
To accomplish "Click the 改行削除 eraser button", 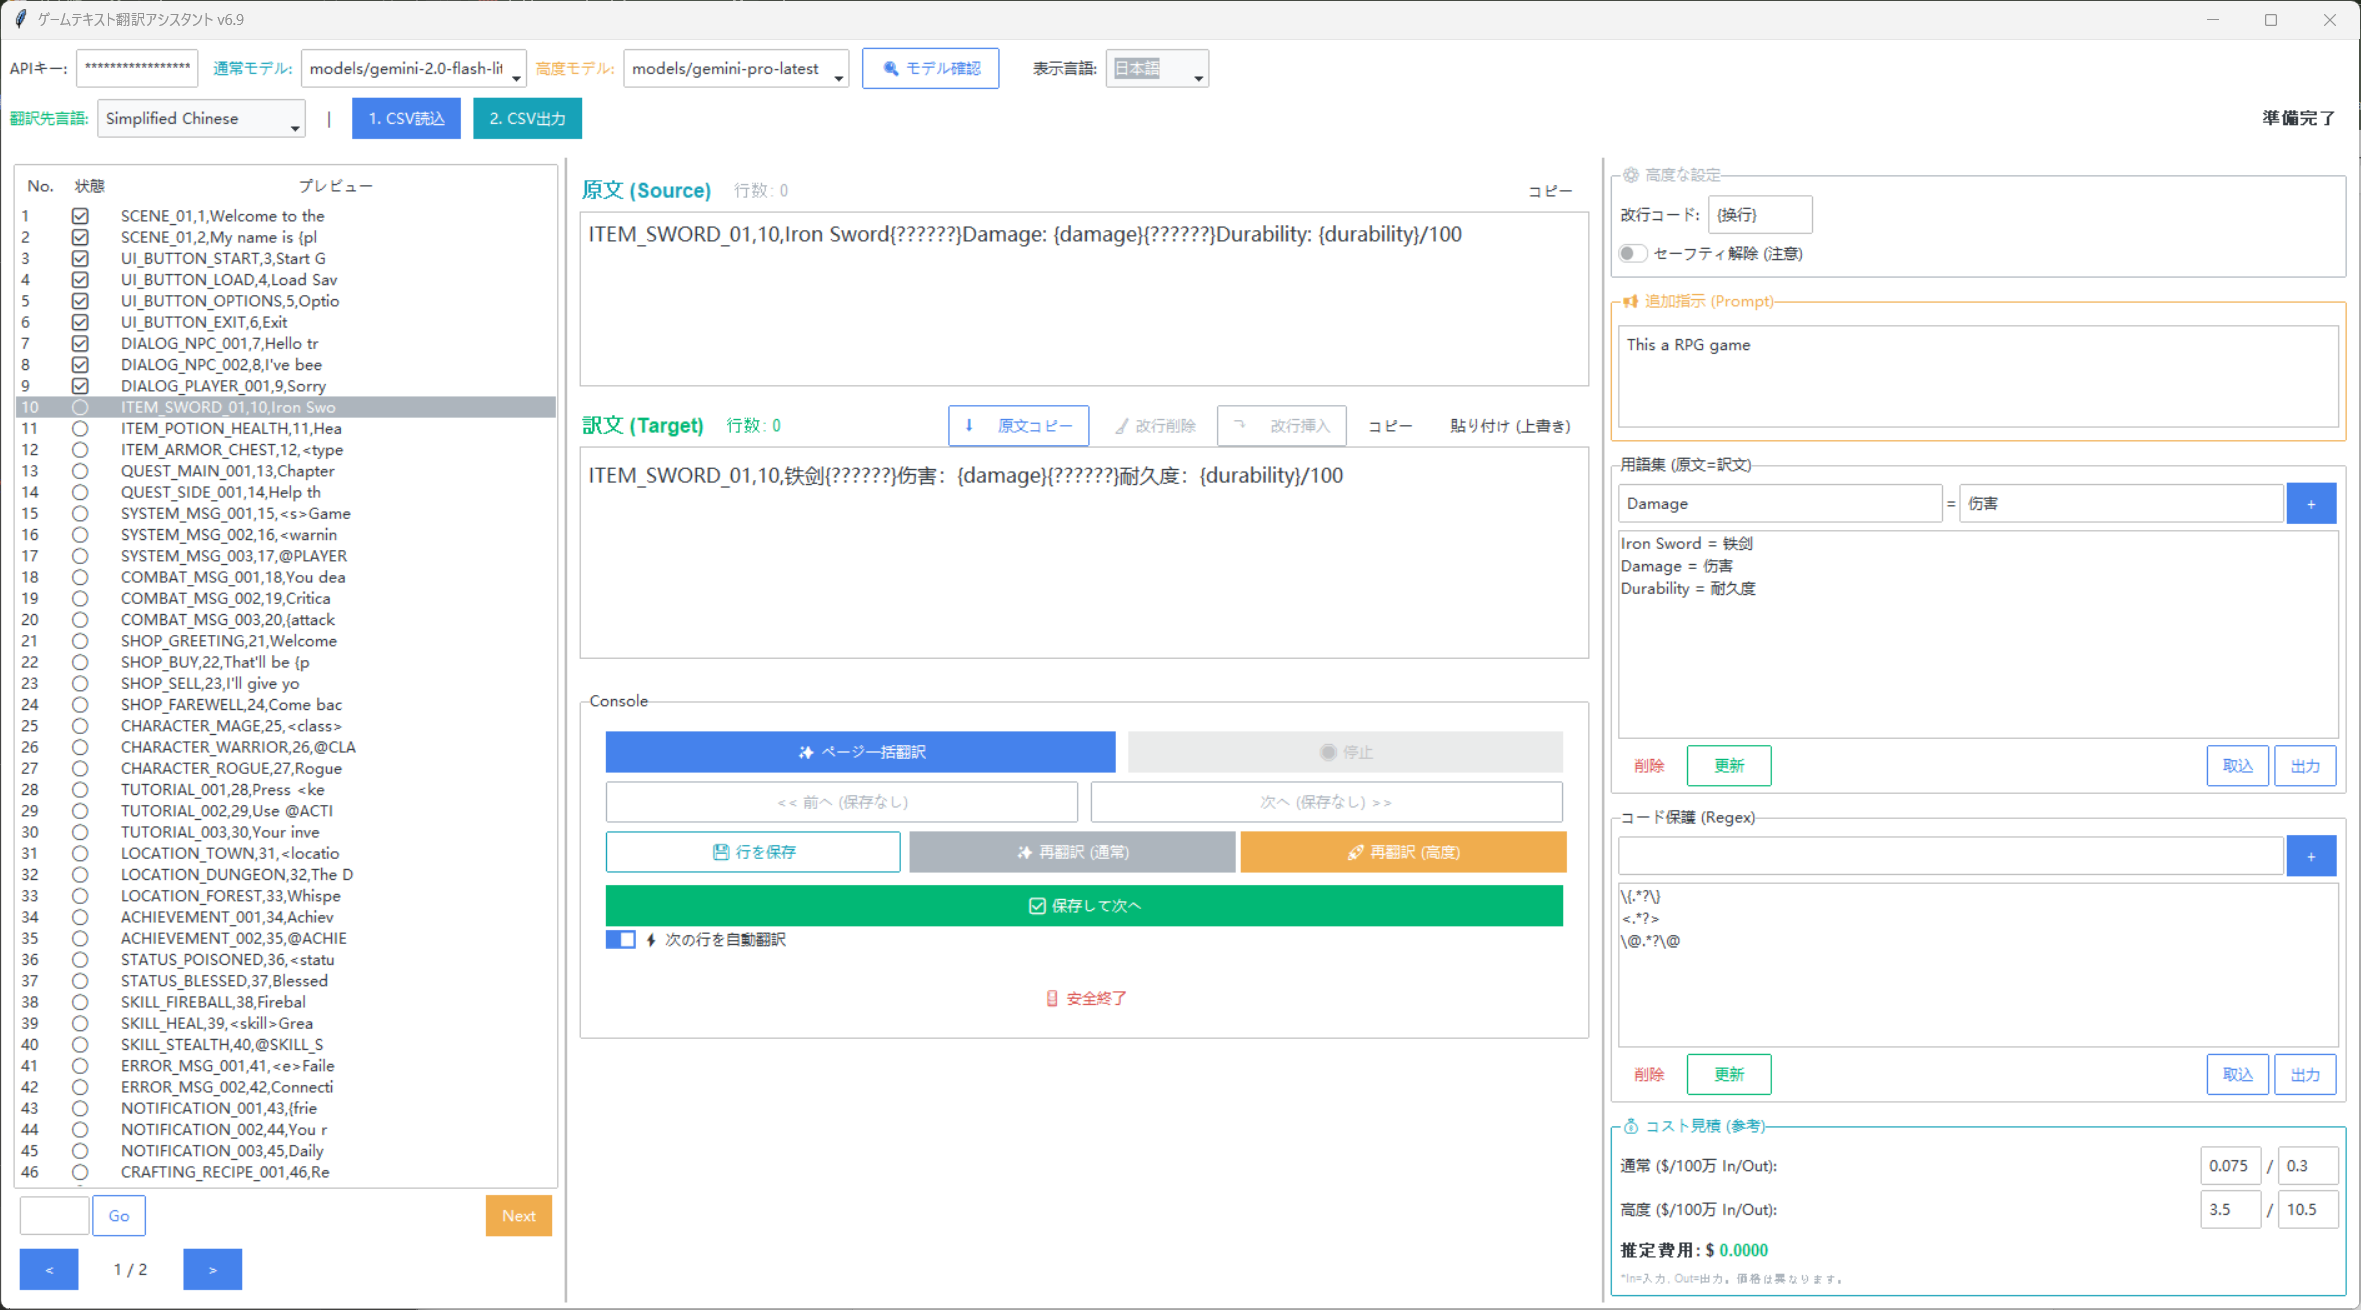I will (x=1155, y=425).
